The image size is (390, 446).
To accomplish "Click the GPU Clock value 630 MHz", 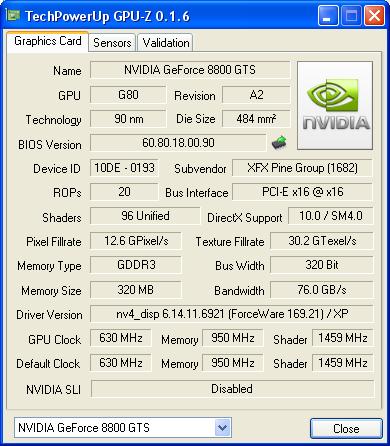I will [121, 338].
